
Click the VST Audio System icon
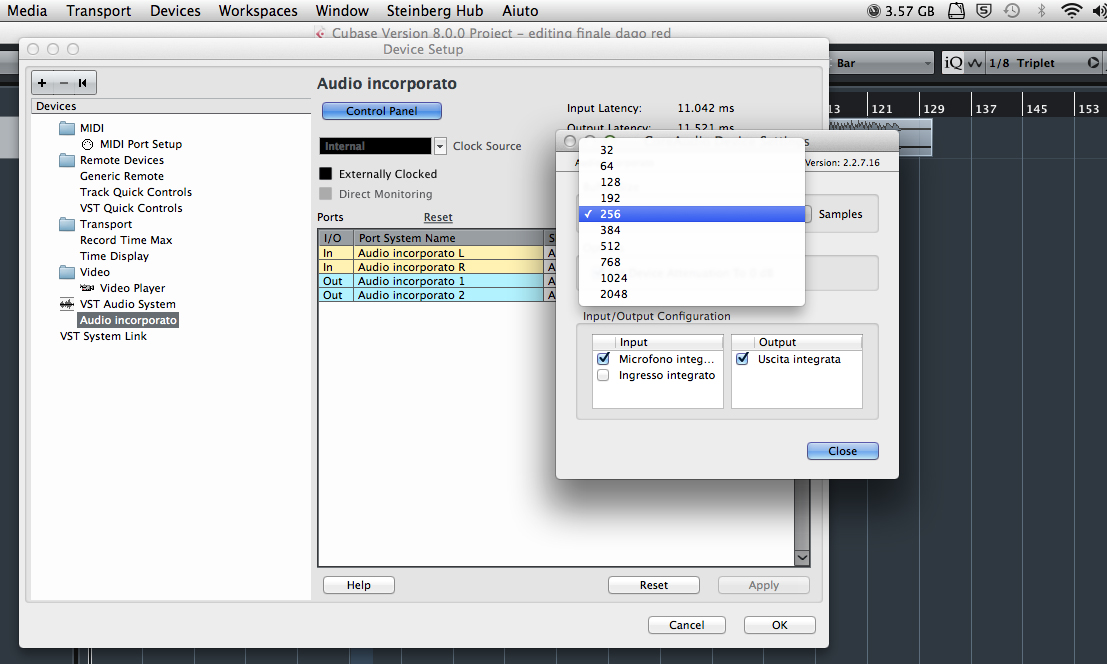coord(67,304)
